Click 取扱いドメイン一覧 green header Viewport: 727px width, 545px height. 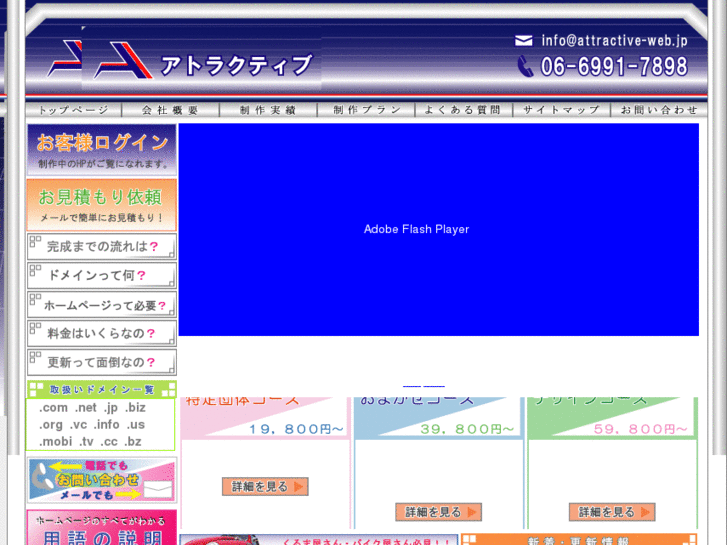coord(102,390)
